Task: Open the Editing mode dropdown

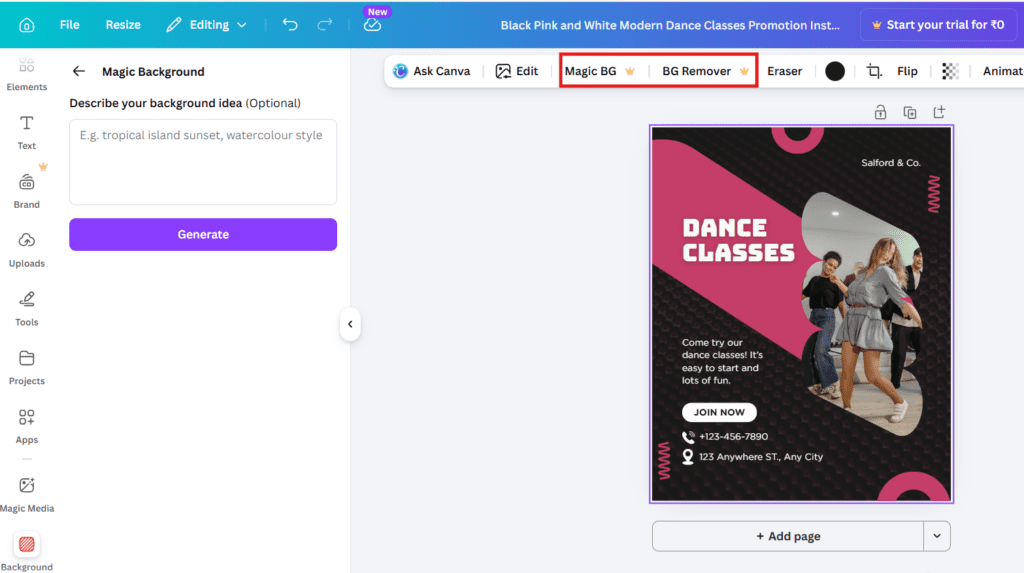Action: coord(207,25)
